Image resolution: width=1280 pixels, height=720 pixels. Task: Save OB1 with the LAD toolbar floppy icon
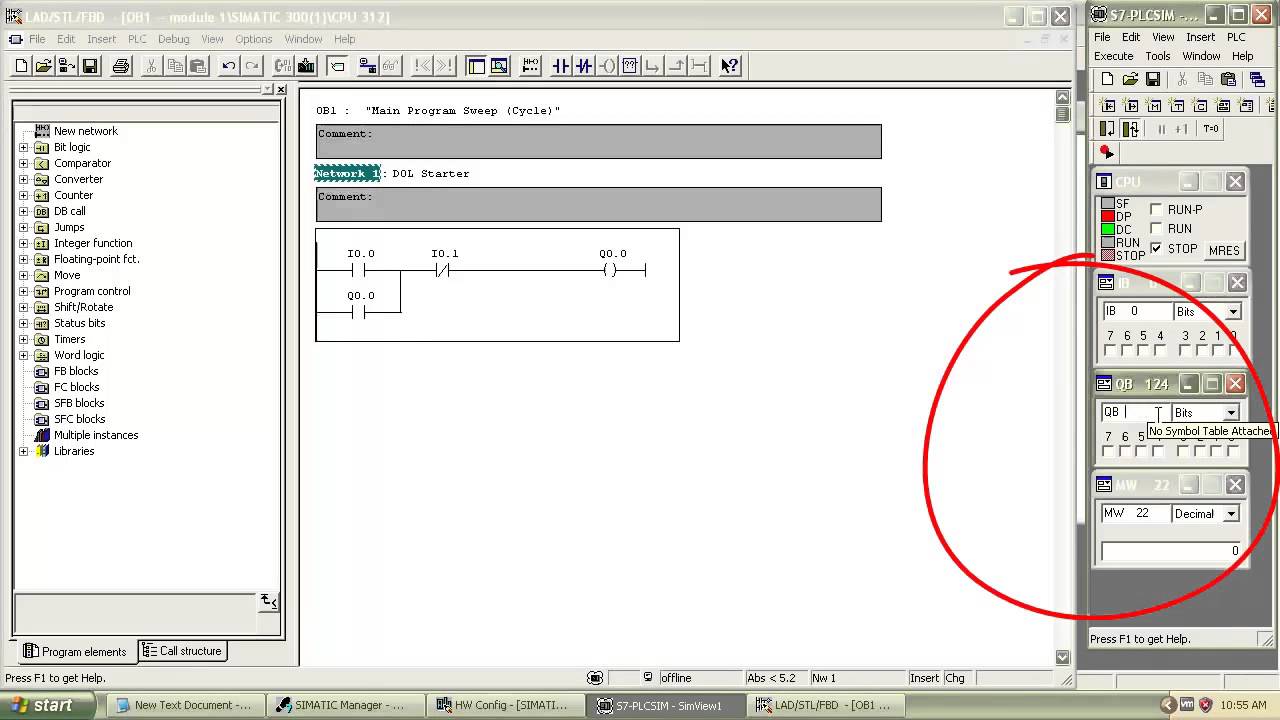pyautogui.click(x=90, y=66)
